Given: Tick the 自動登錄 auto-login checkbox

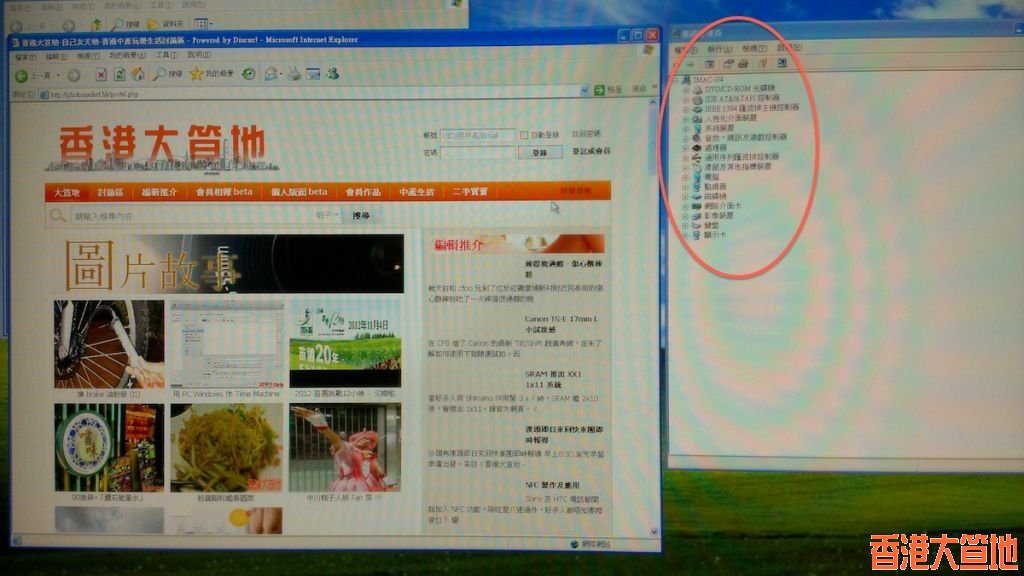Looking at the screenshot, I should [x=526, y=134].
